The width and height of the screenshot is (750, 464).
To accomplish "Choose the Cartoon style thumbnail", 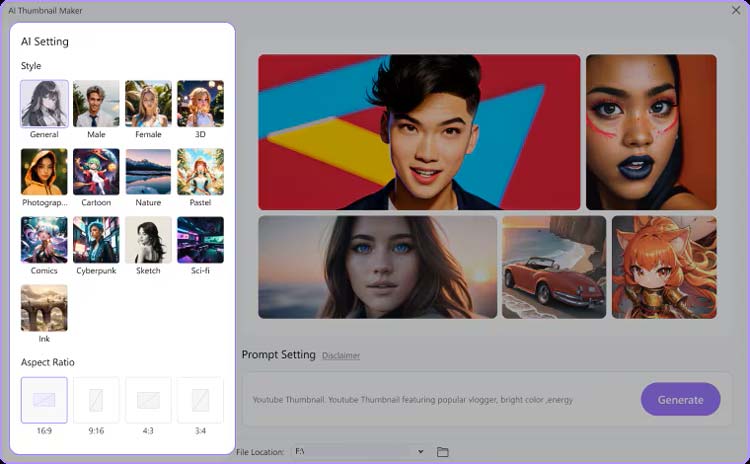I will 96,172.
